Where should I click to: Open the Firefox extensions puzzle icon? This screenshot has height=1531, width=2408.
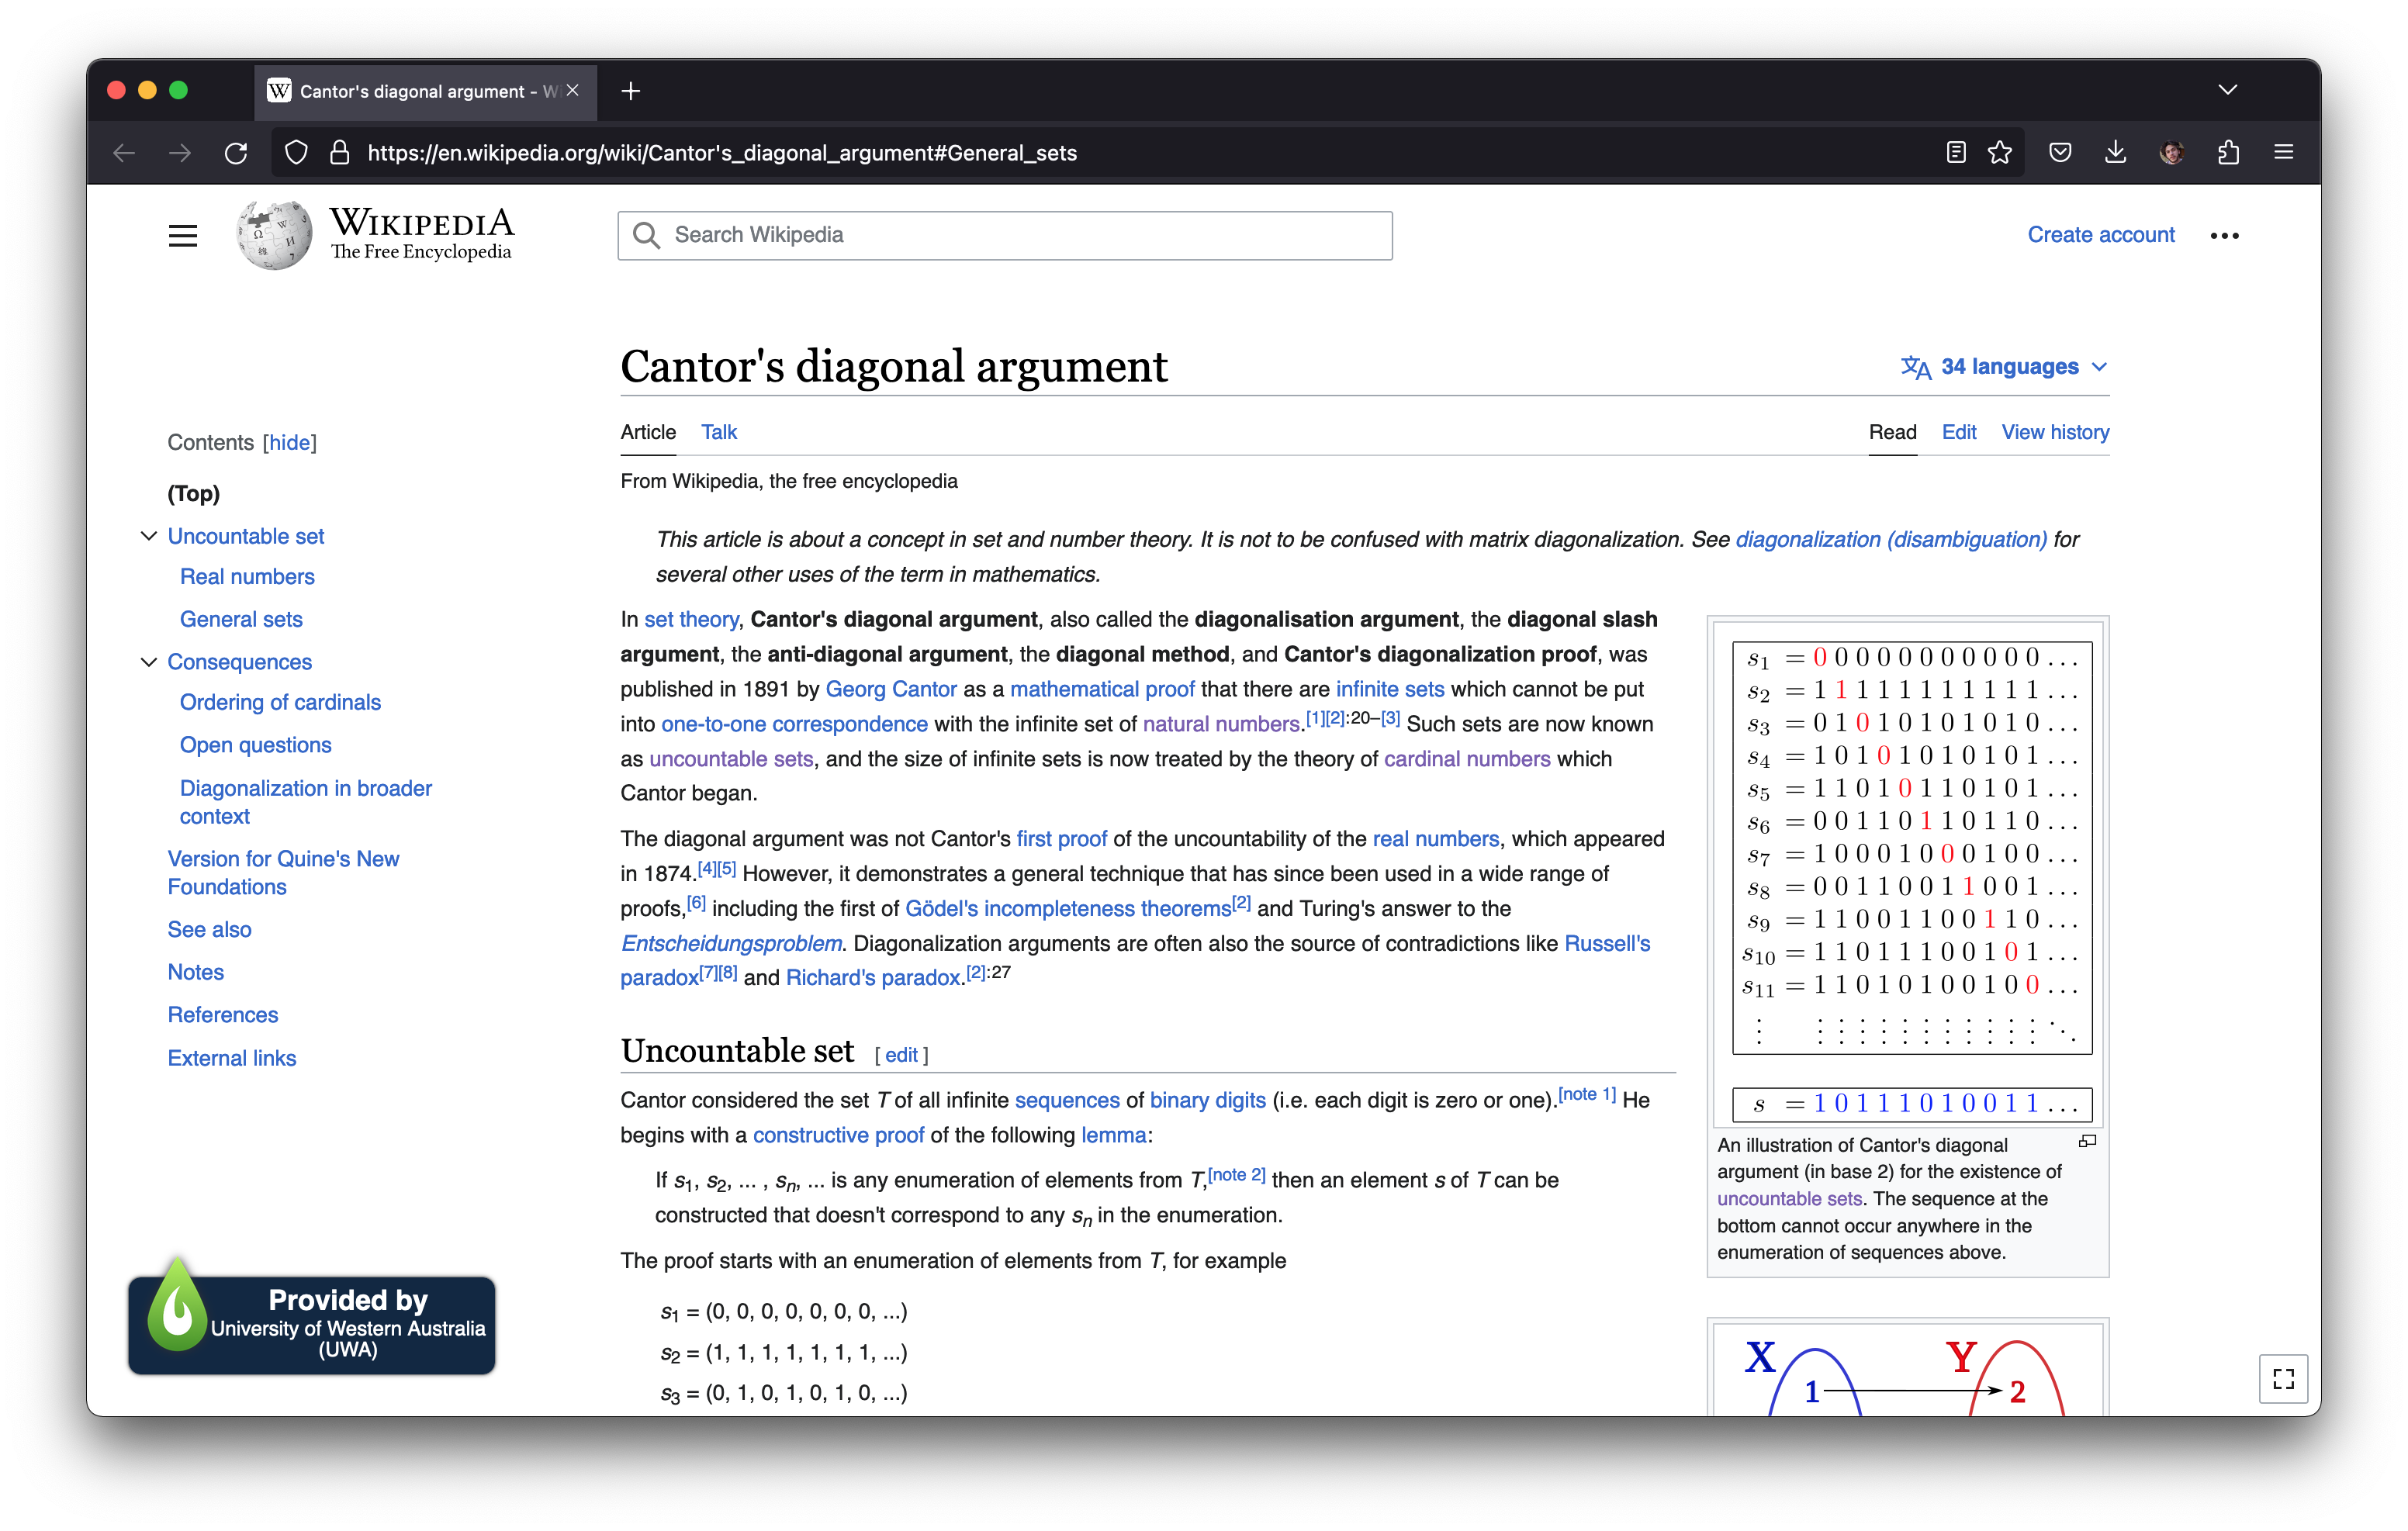click(2228, 152)
